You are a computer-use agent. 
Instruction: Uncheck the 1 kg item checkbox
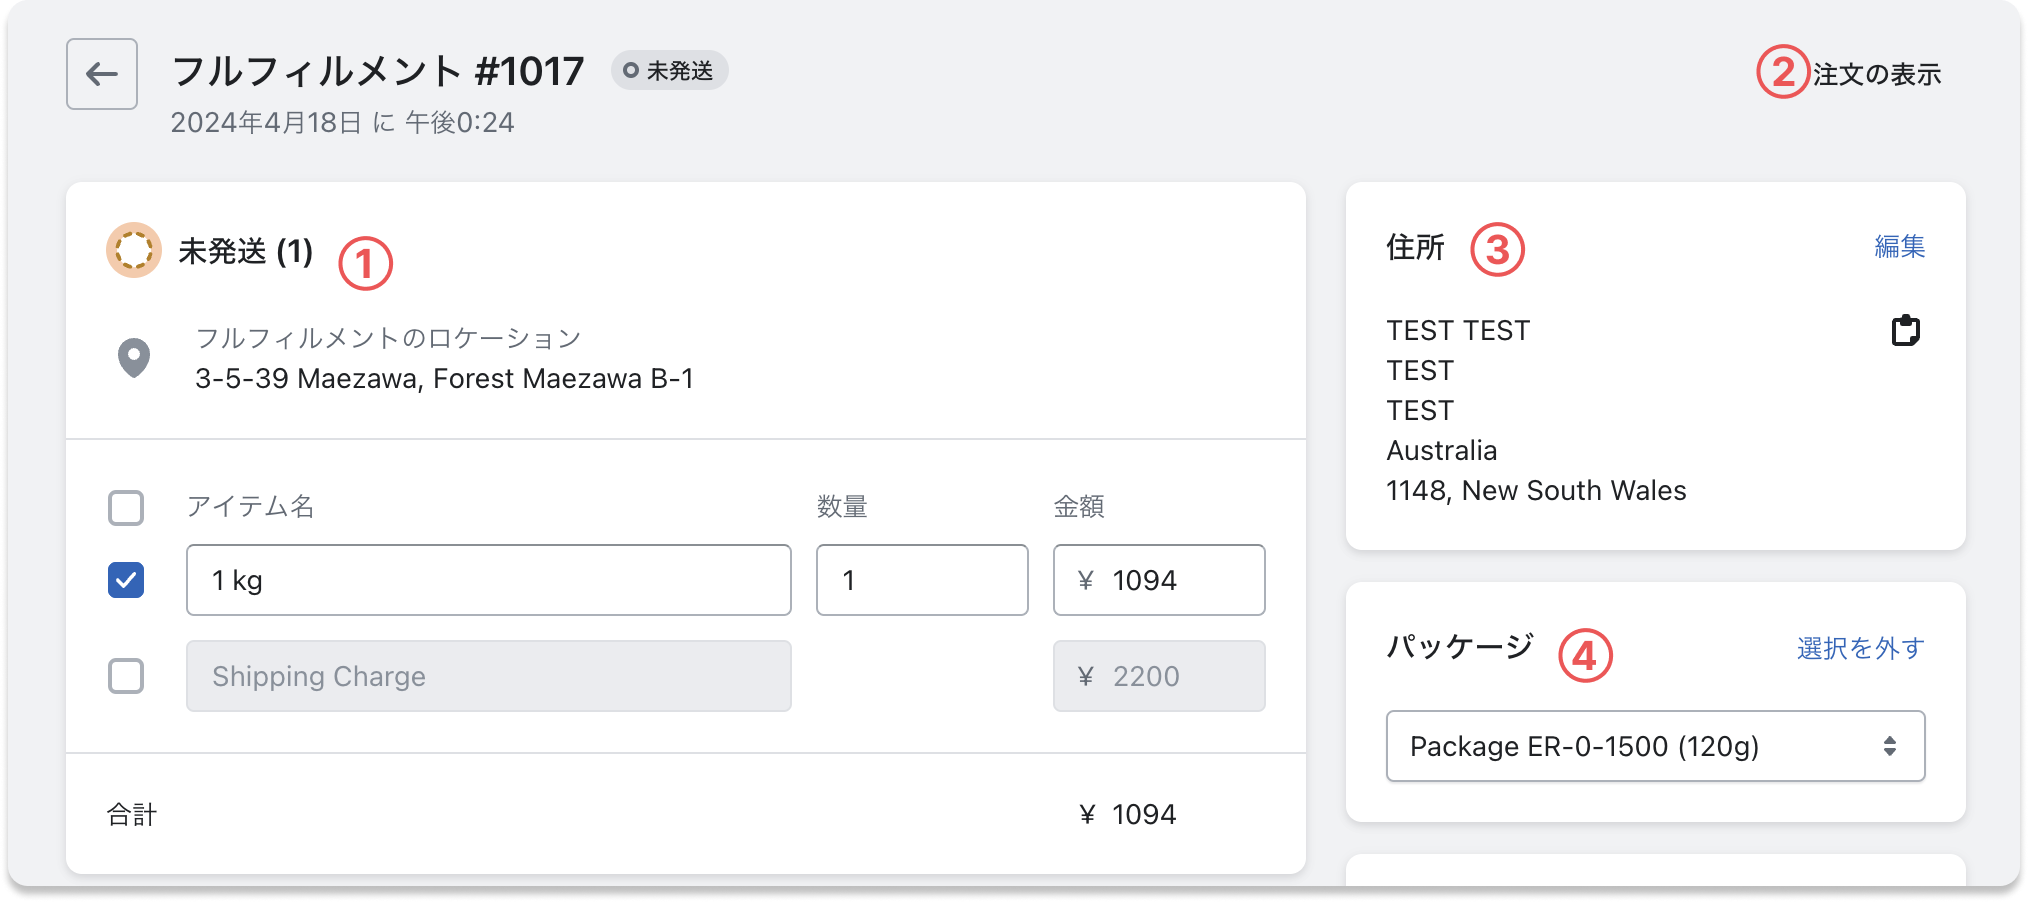tap(126, 580)
